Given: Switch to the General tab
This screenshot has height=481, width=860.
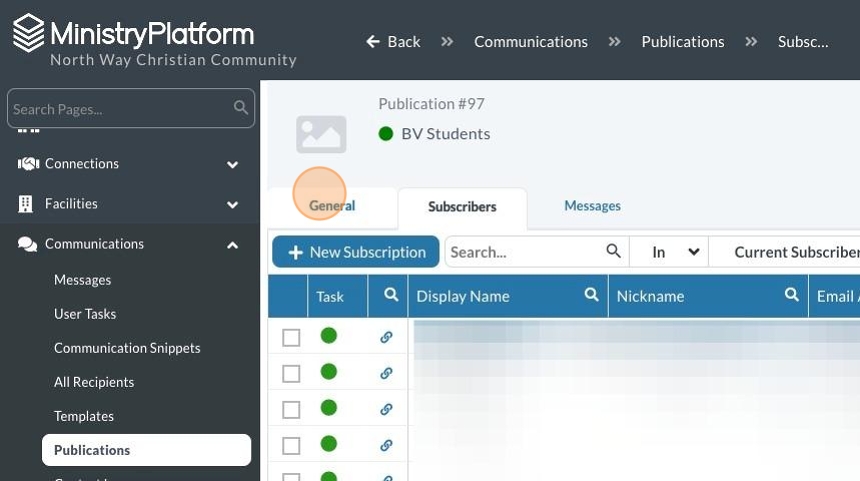Looking at the screenshot, I should pos(332,206).
